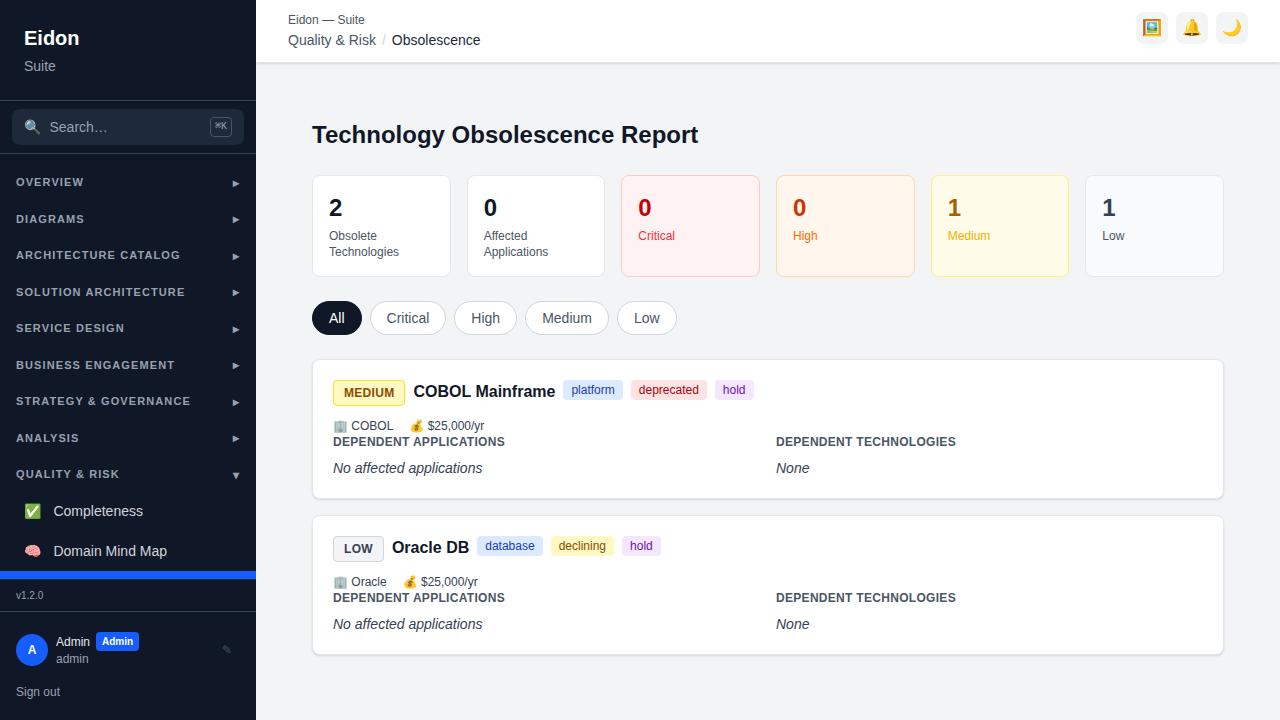Click the Oracle DB title

pos(430,548)
